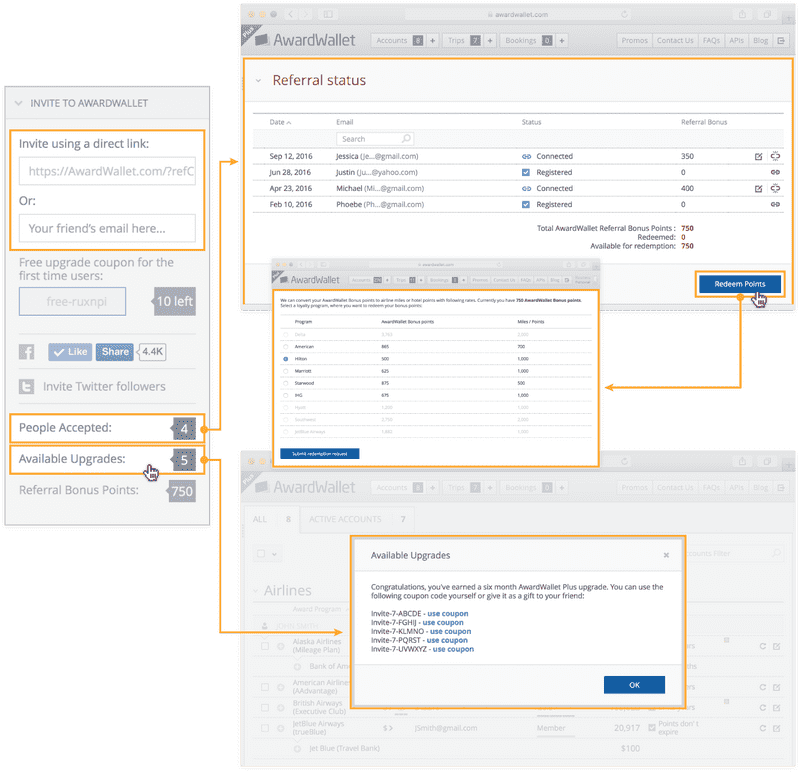Viewport: 800px width, 772px height.
Task: Click the People Accepted count badge
Action: [184, 429]
